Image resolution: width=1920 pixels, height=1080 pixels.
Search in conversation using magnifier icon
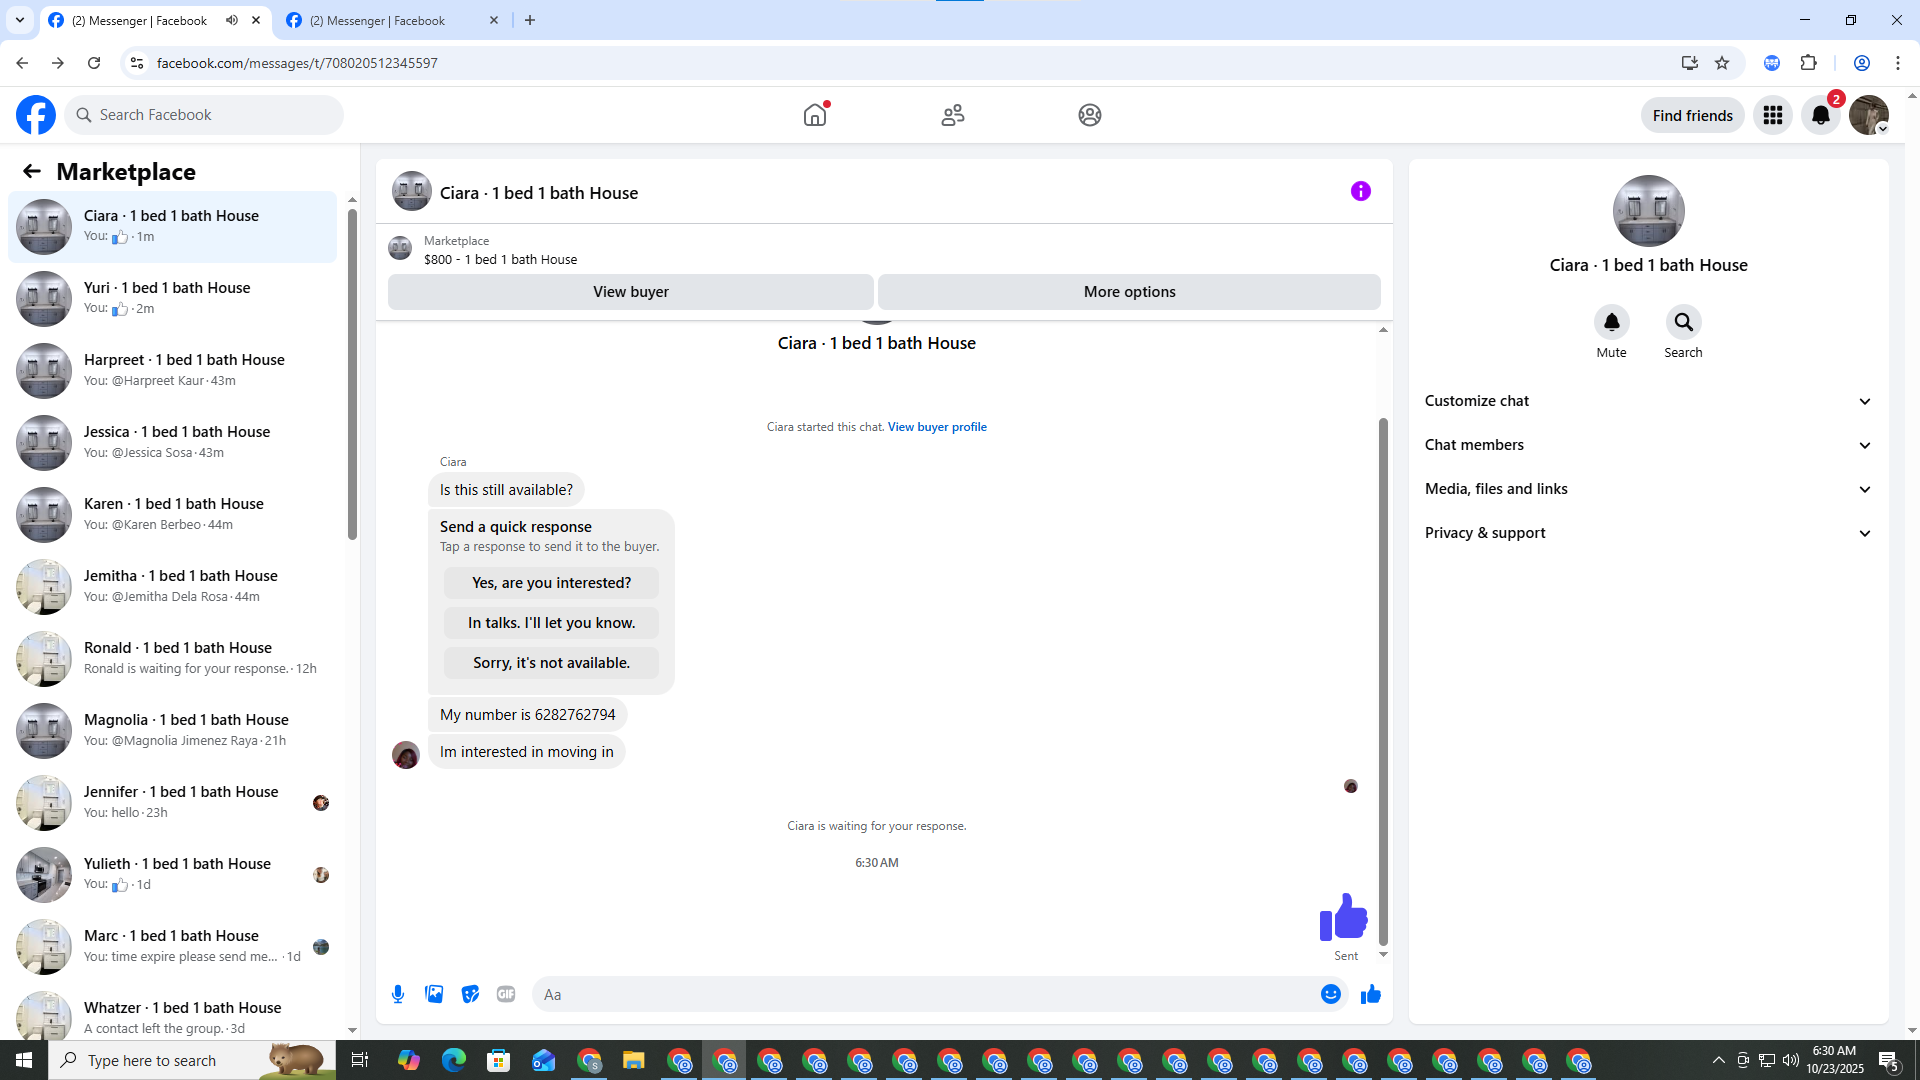[x=1683, y=322]
